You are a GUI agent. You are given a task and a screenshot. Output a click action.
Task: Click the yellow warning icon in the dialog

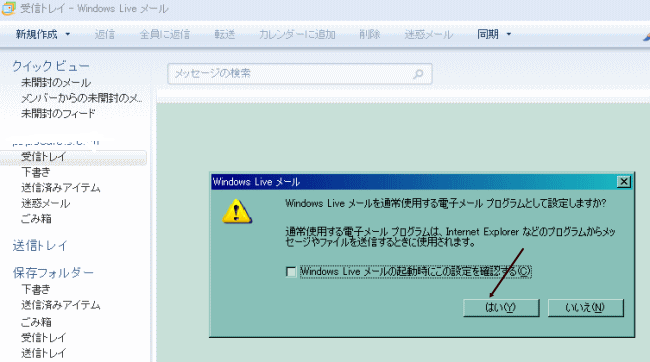pos(237,211)
